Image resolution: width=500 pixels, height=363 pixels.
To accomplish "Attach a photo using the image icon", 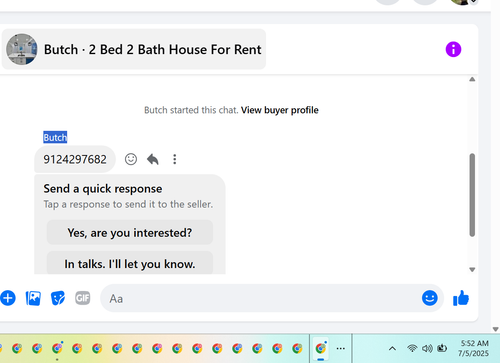I will tap(33, 298).
